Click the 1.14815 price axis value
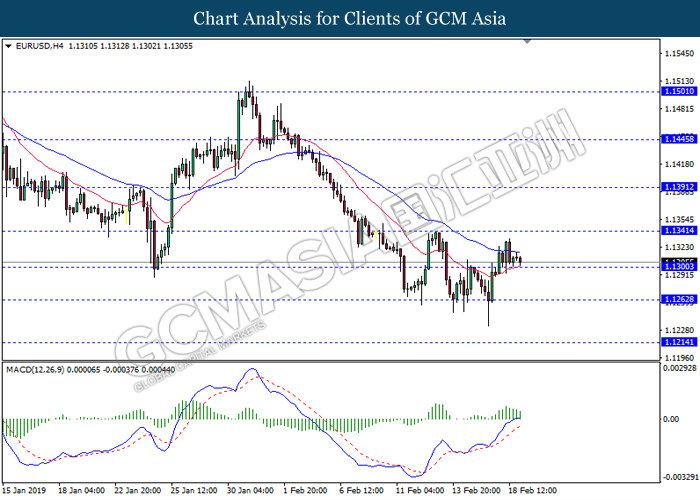Image resolution: width=700 pixels, height=500 pixels. point(679,109)
